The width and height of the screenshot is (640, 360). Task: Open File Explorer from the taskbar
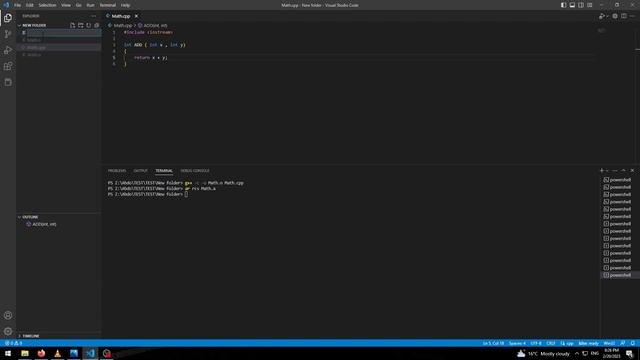tap(25, 353)
